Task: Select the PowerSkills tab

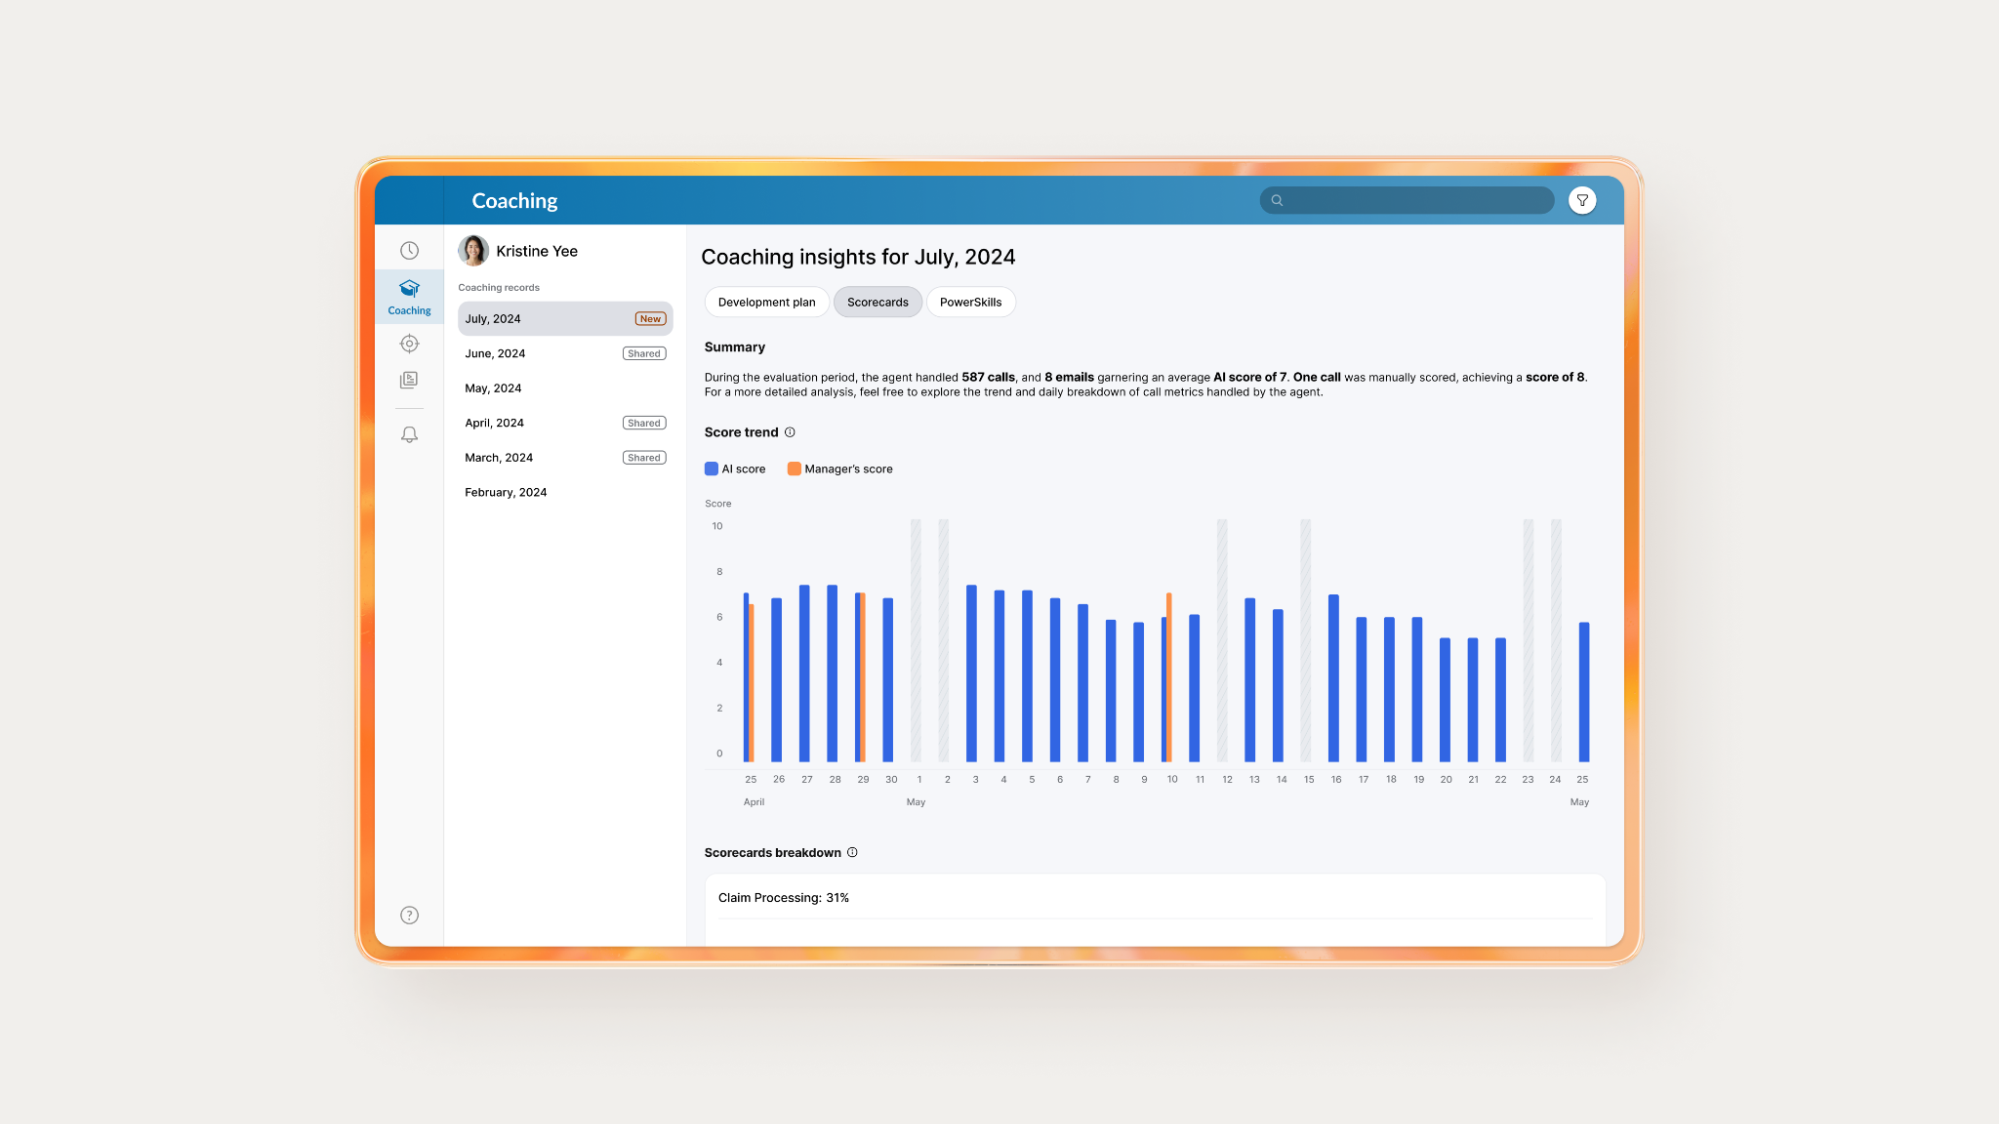Action: pos(970,302)
